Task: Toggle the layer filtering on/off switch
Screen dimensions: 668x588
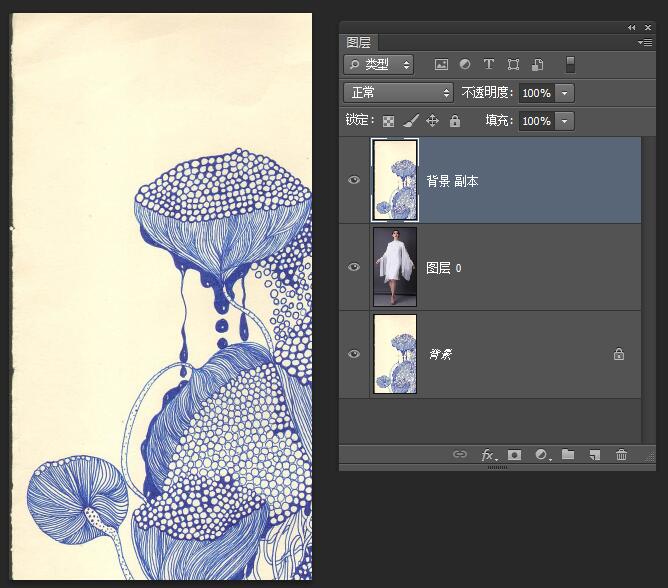Action: pyautogui.click(x=570, y=65)
